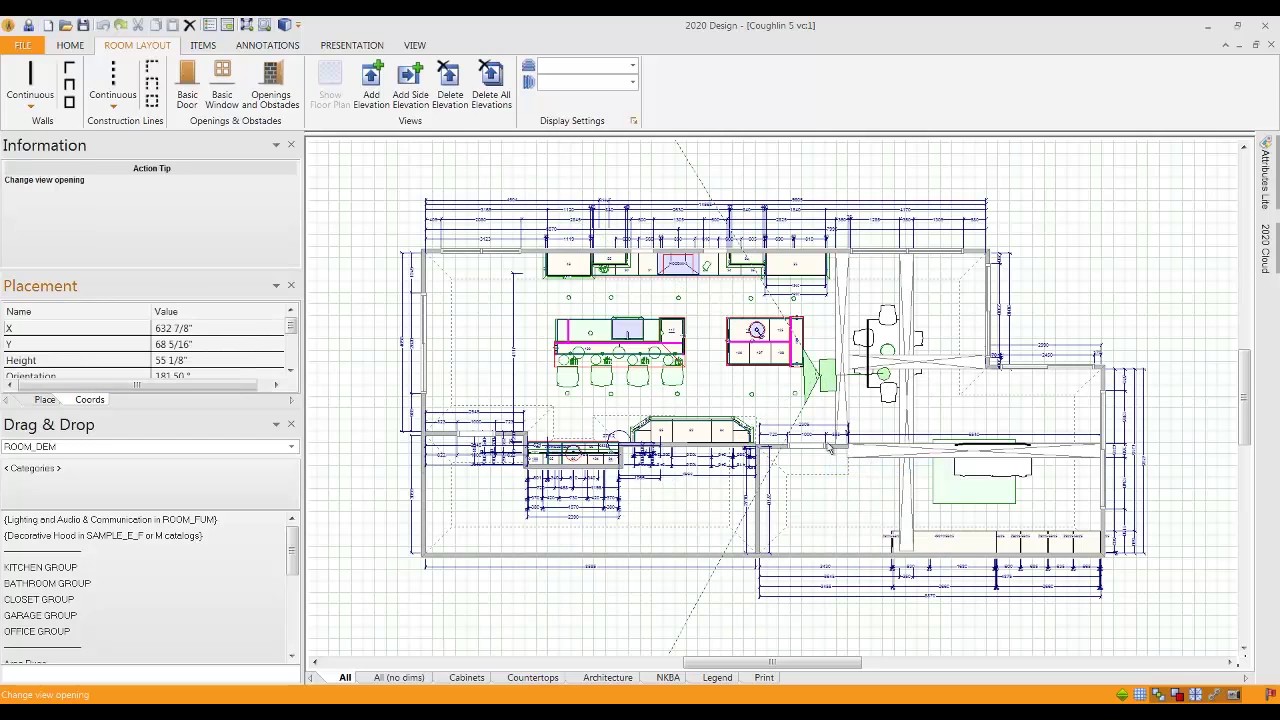This screenshot has width=1280, height=720.
Task: Toggle the chain link icon in status bar
Action: 1214,695
